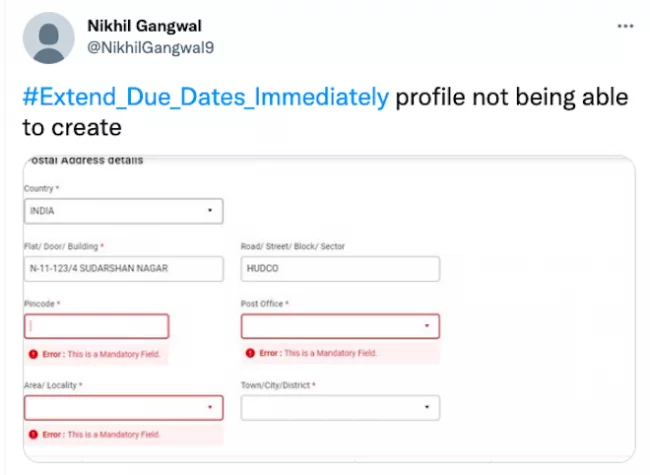Click the Nikhil Gangwal display name

tap(144, 26)
